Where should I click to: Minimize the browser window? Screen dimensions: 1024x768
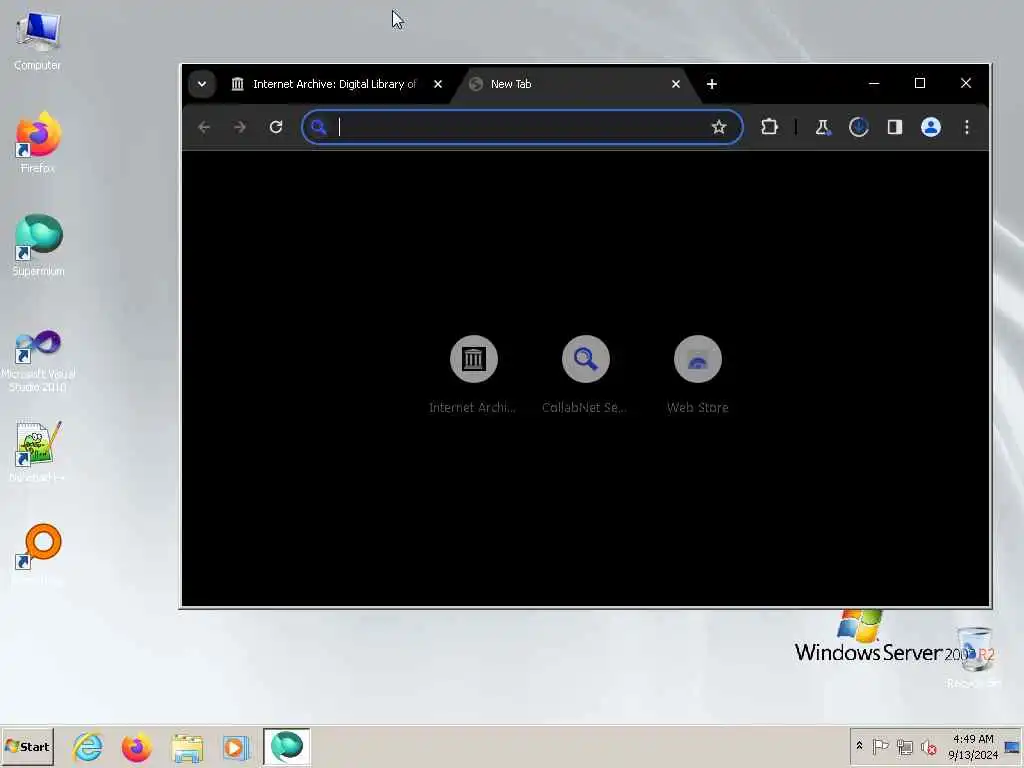click(874, 84)
